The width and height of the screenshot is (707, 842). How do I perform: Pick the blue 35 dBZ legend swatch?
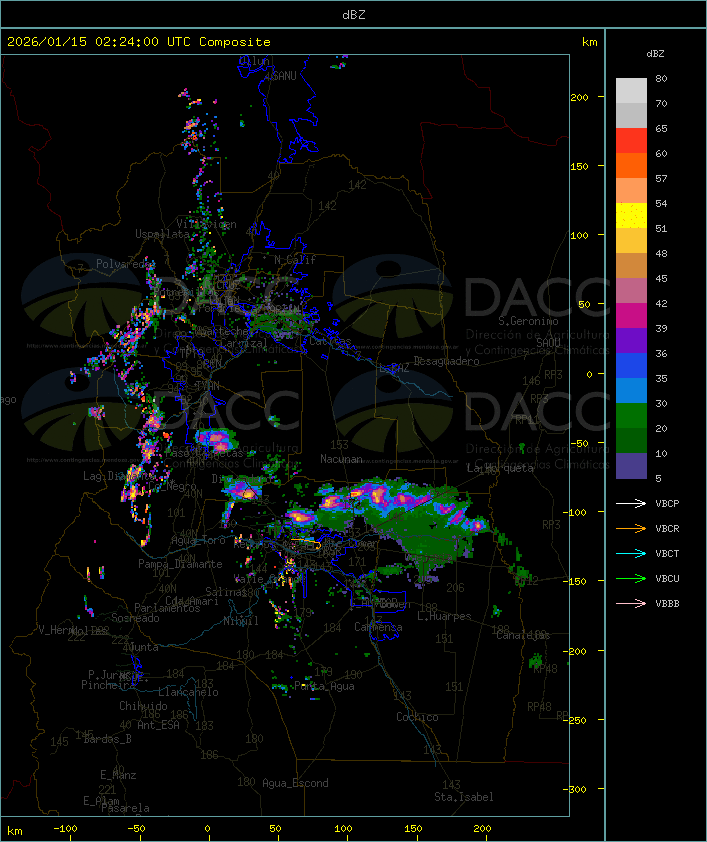pyautogui.click(x=631, y=366)
